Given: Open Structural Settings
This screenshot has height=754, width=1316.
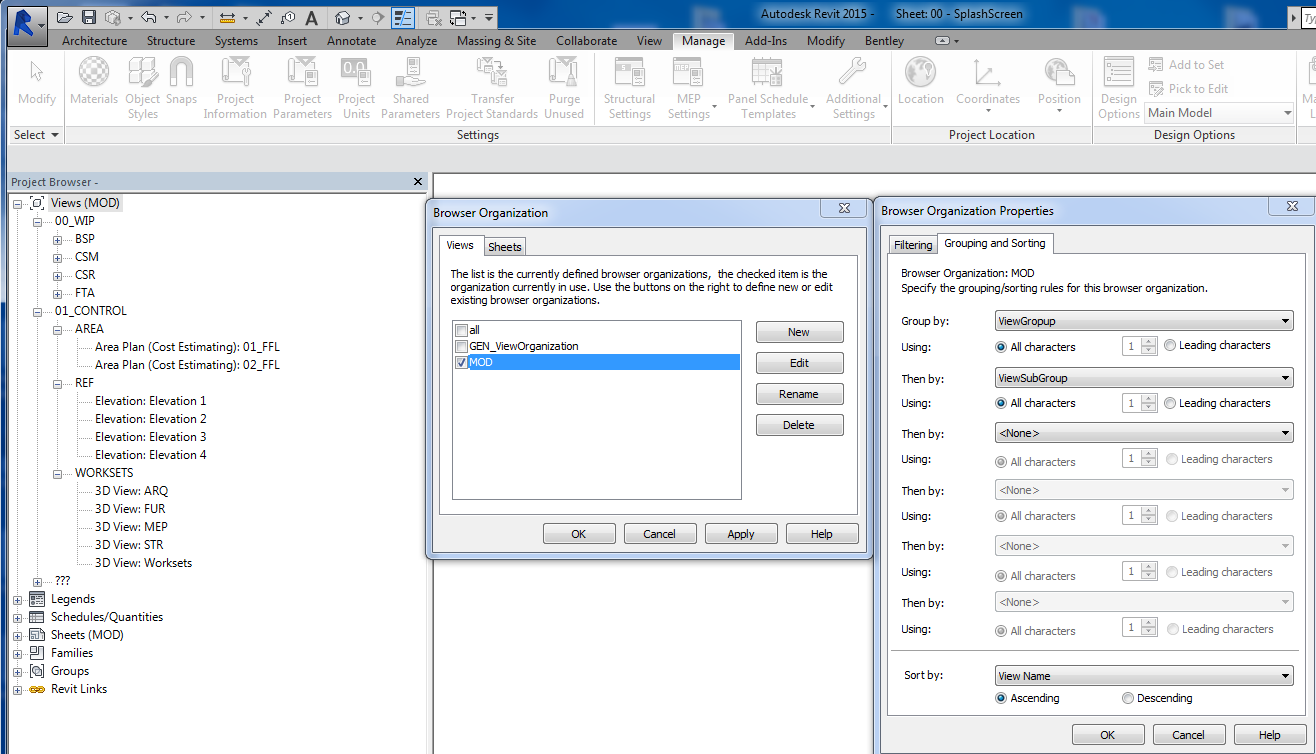Looking at the screenshot, I should (629, 88).
